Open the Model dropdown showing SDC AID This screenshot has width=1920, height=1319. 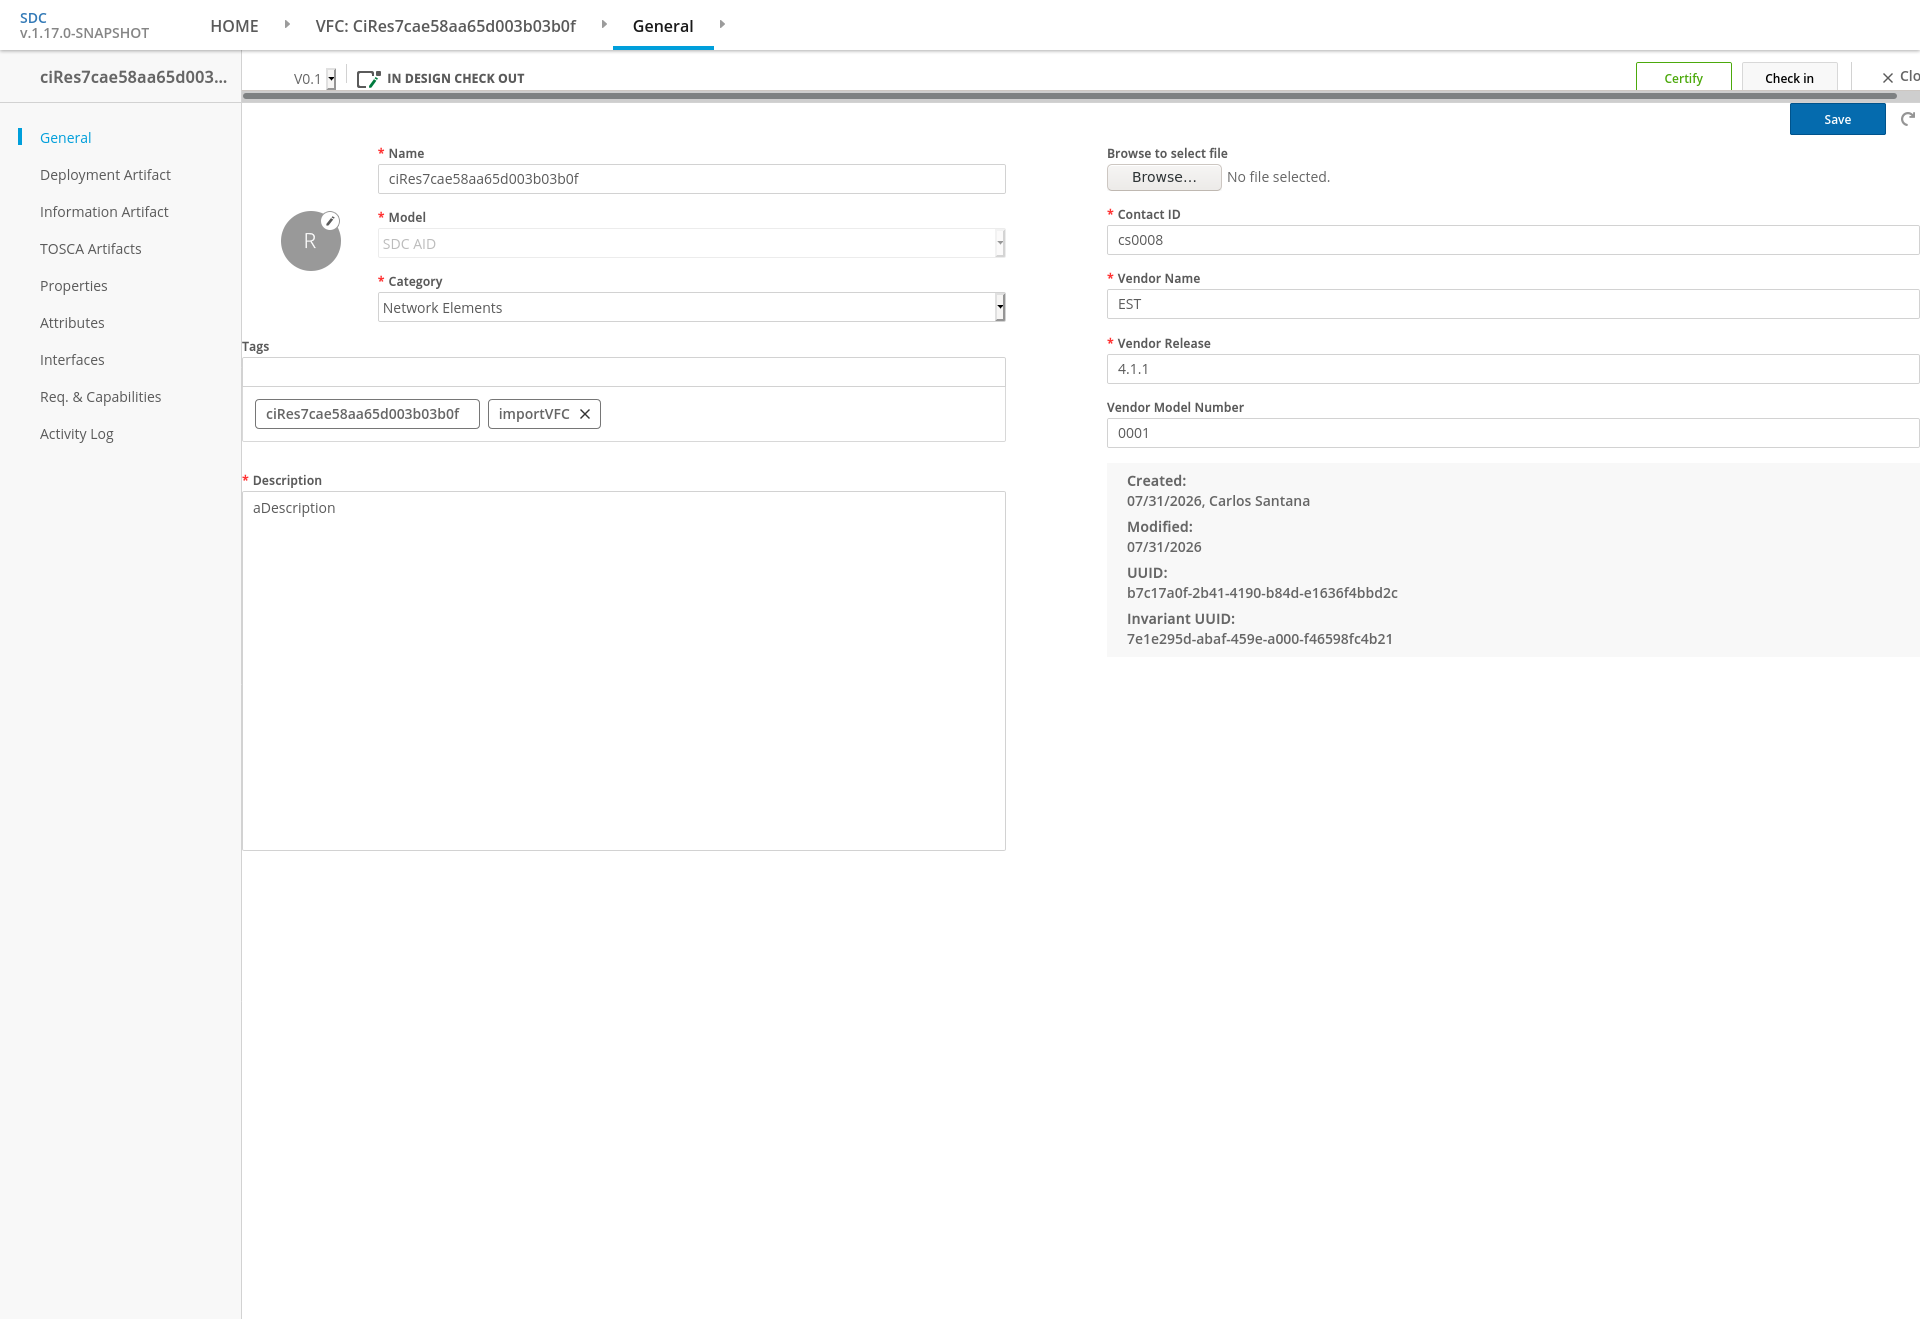click(691, 243)
